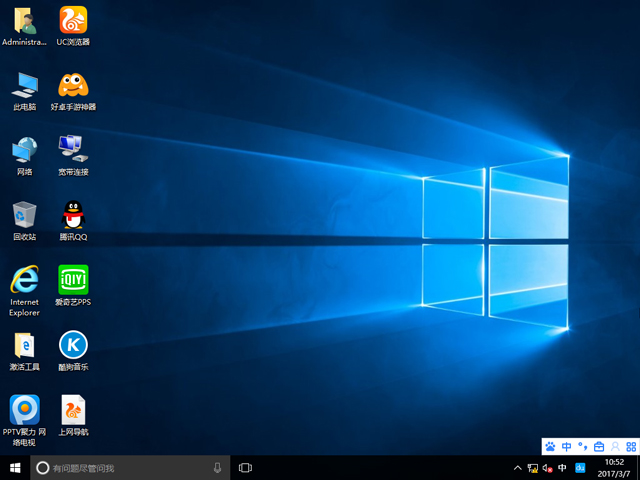Select the Internet Explorer shortcut

tap(24, 279)
